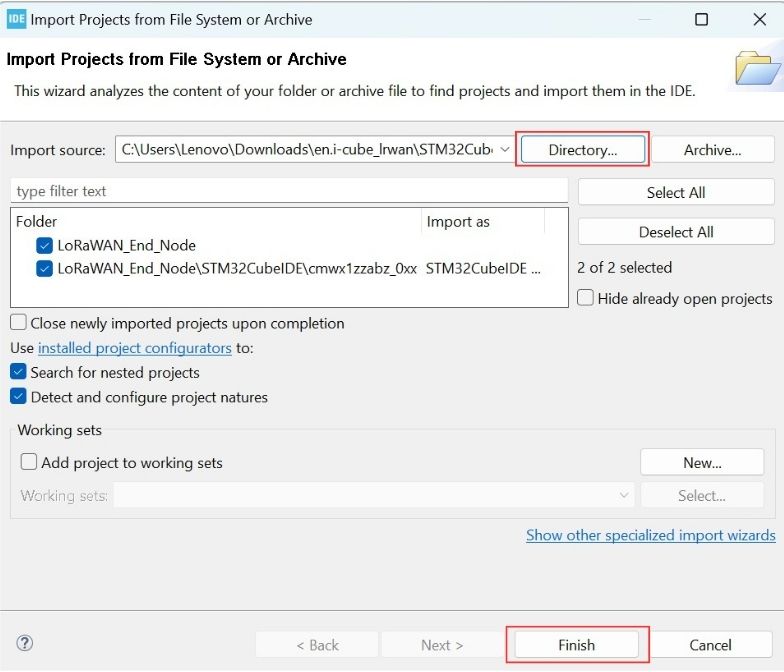Screen dimensions: 784x672
Task: Check Add project to working sets
Action: click(29, 463)
